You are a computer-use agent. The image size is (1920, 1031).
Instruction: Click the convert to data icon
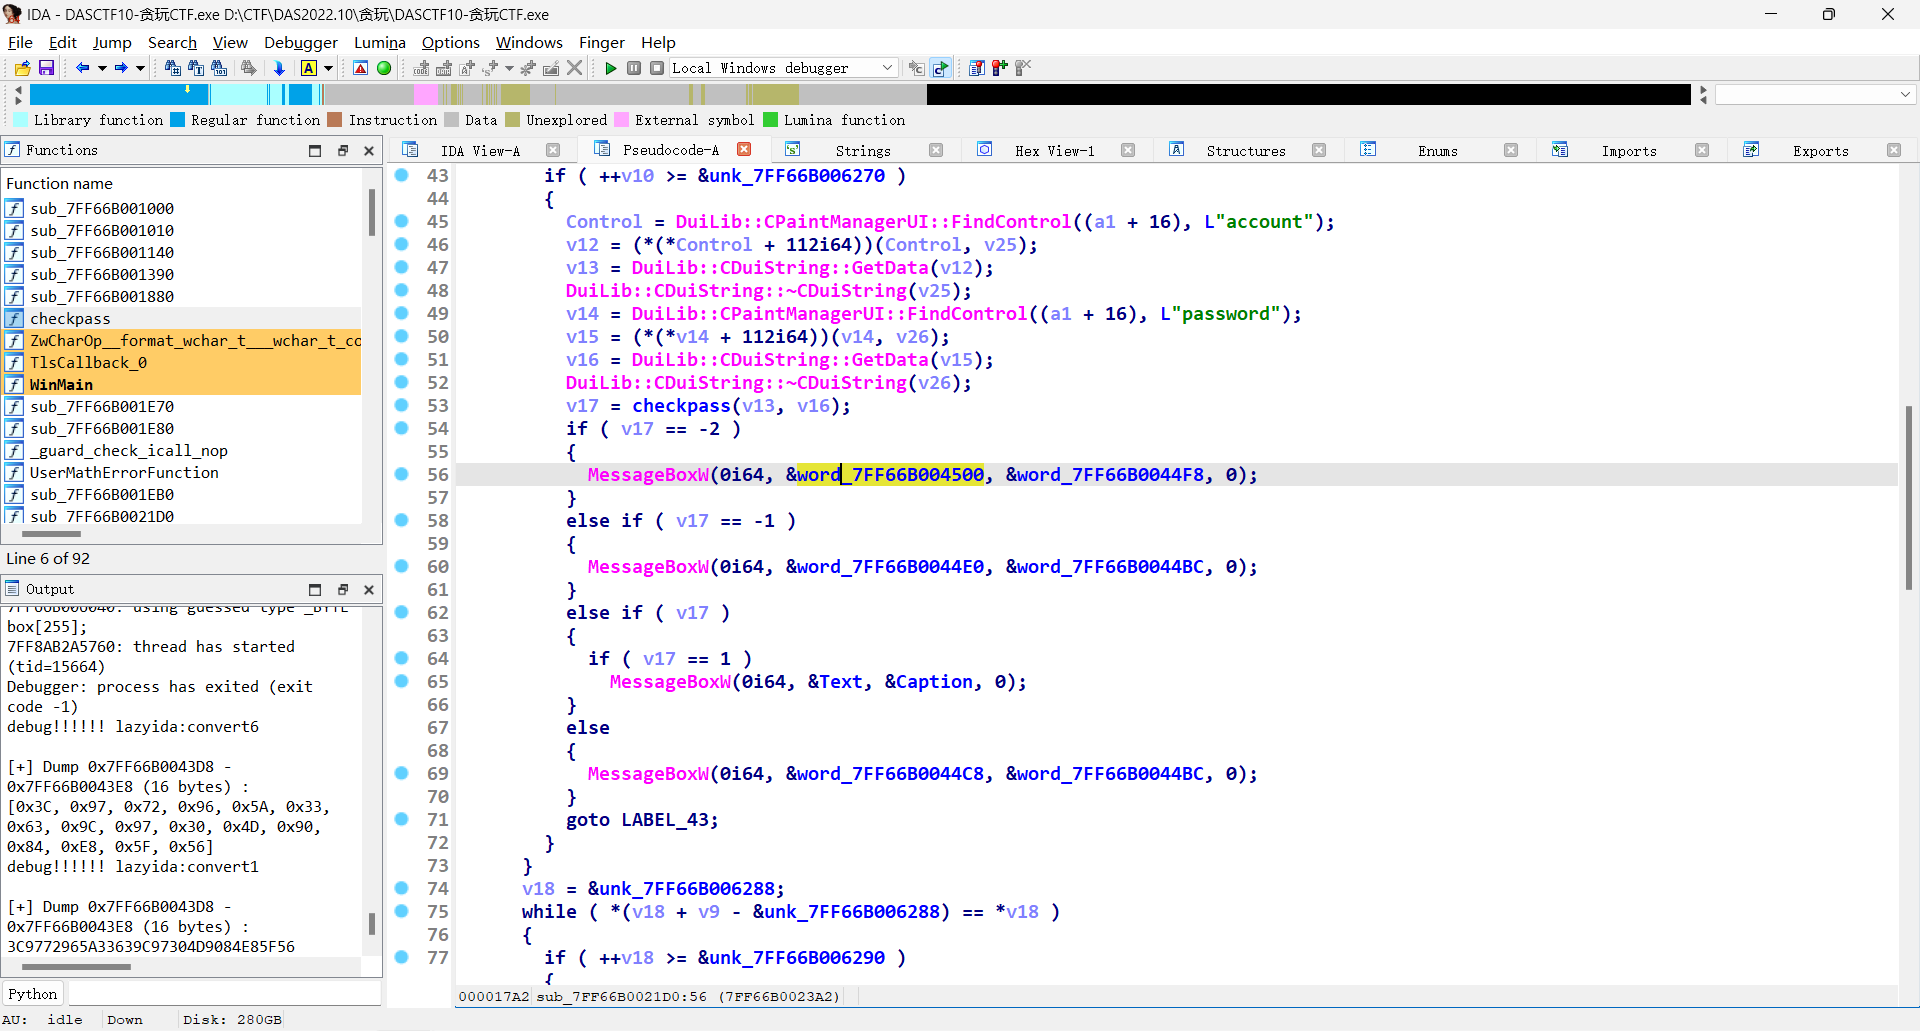tap(444, 68)
